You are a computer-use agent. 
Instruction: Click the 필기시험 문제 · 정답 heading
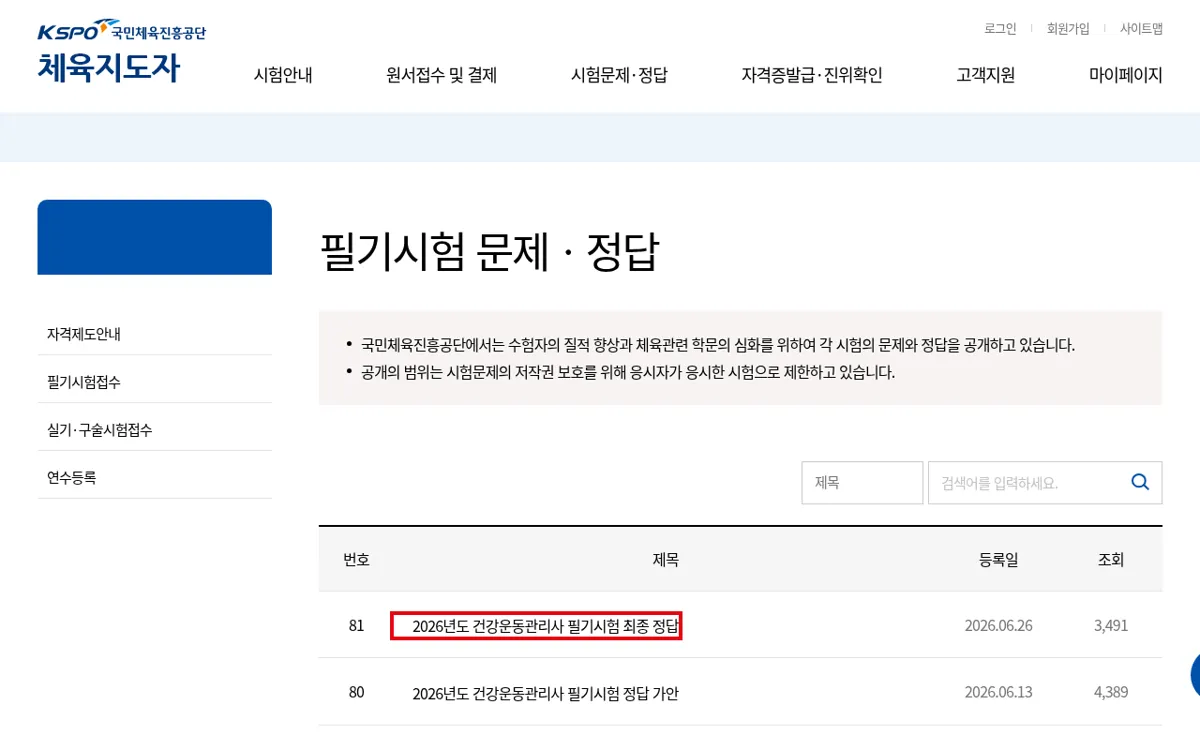[x=489, y=251]
